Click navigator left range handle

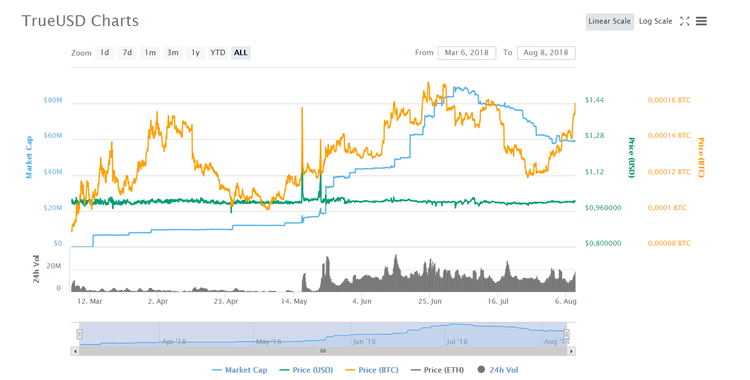(80, 334)
